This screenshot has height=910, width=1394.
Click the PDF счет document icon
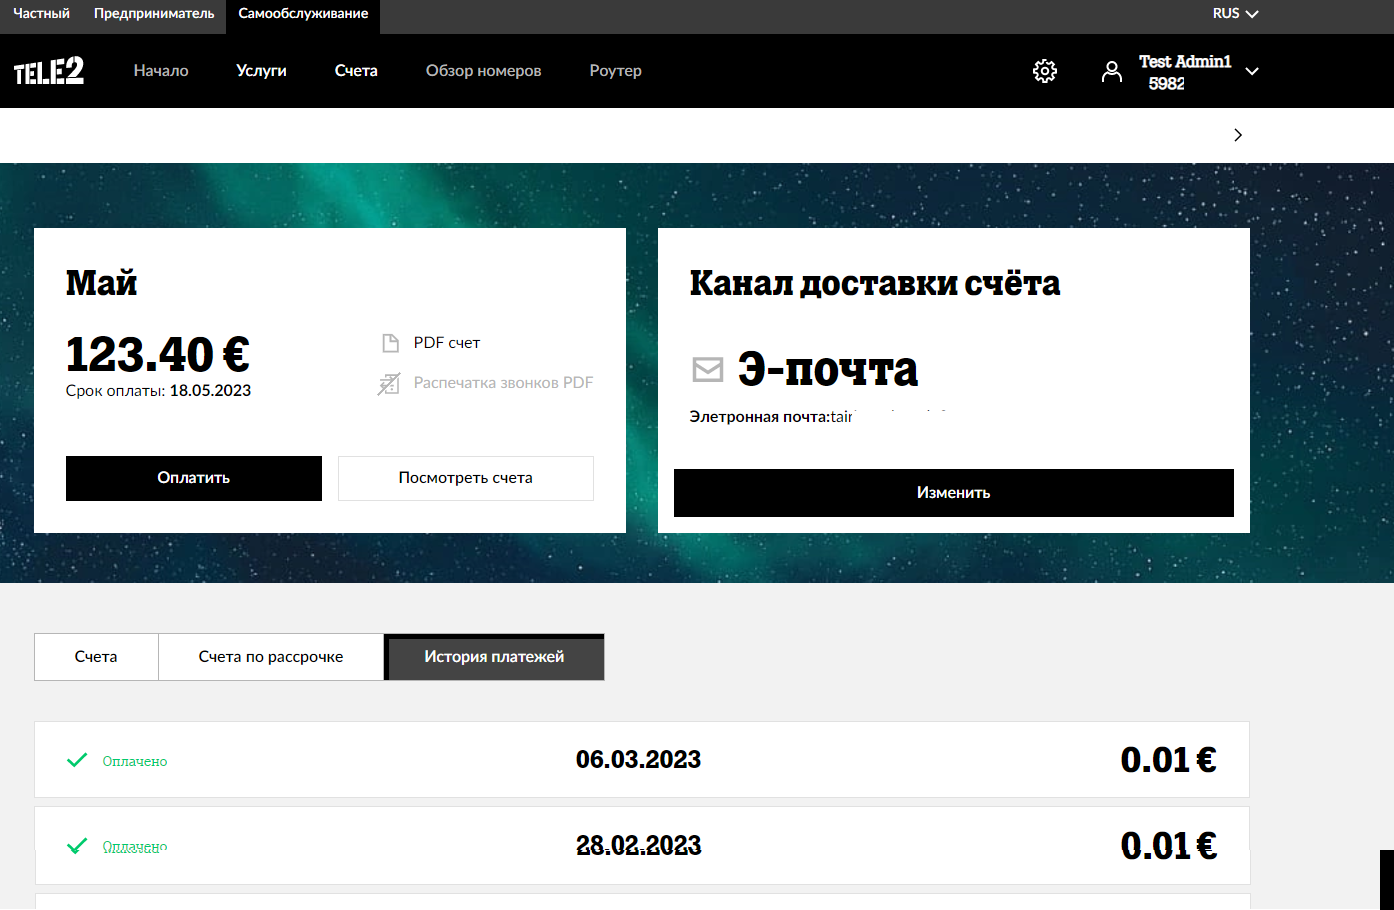point(391,343)
